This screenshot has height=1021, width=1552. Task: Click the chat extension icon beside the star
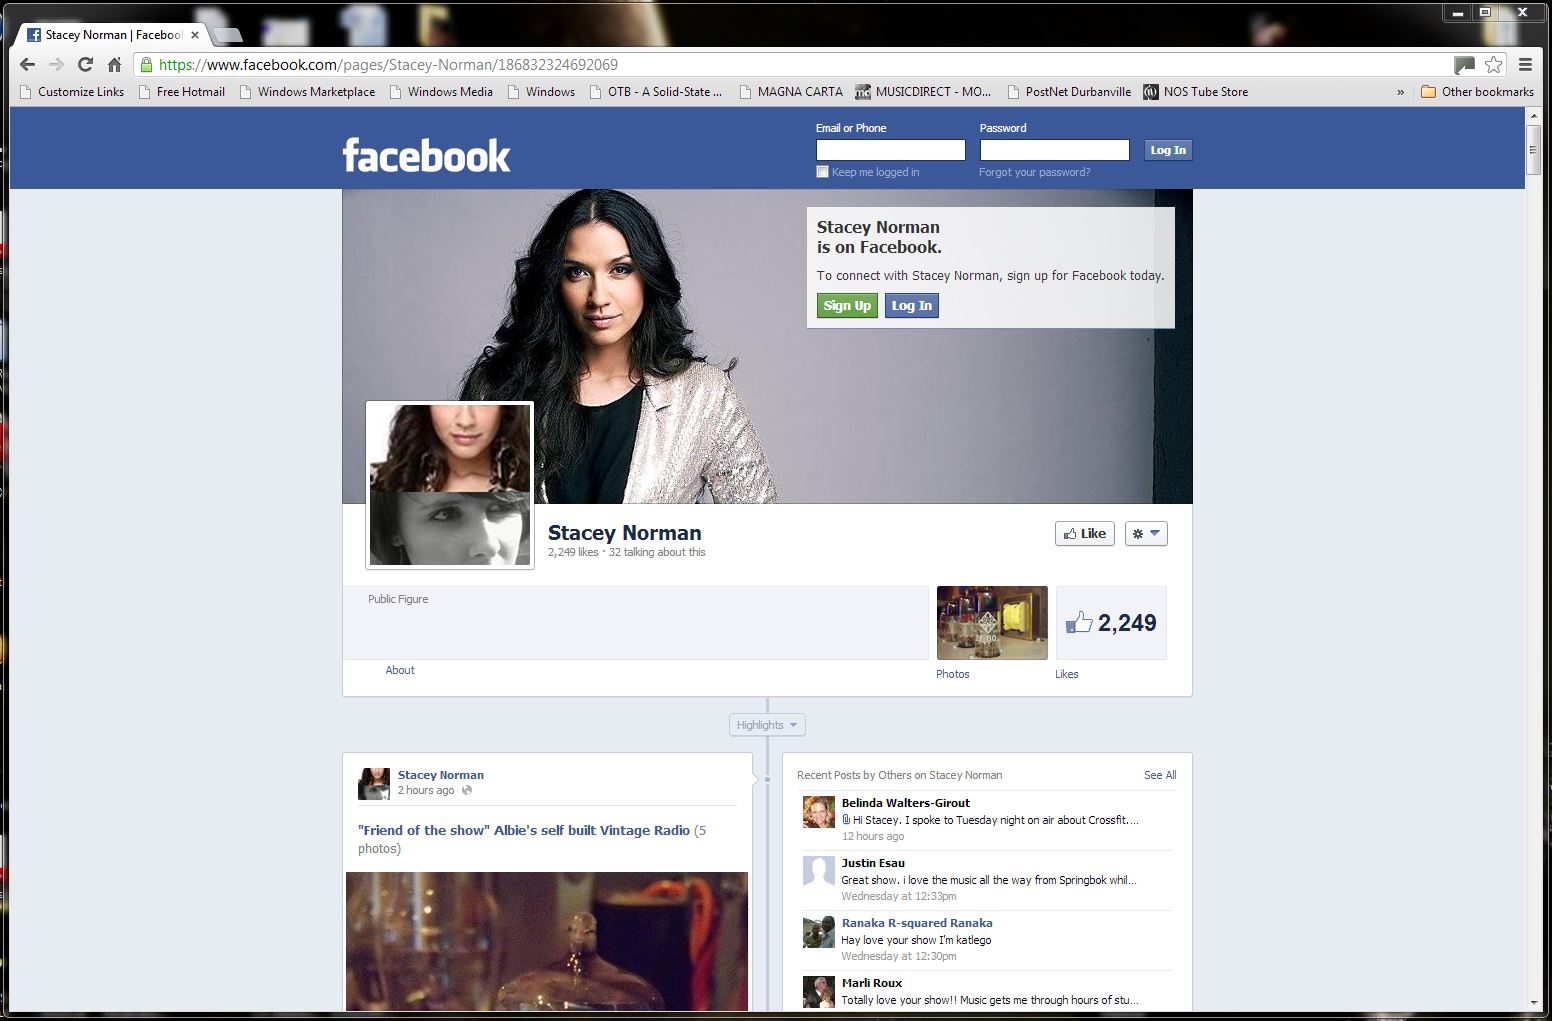point(1465,65)
